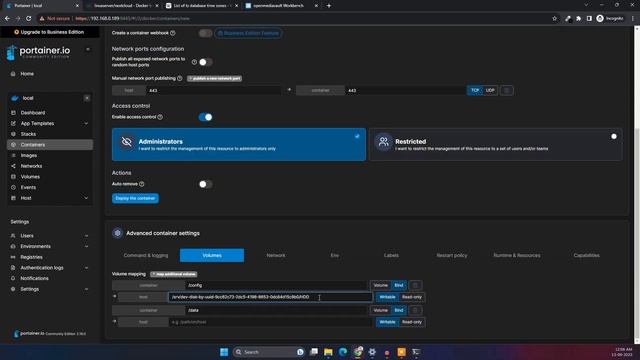Screen dimensions: 640x360
Task: Click publish a new network port
Action: pos(215,78)
